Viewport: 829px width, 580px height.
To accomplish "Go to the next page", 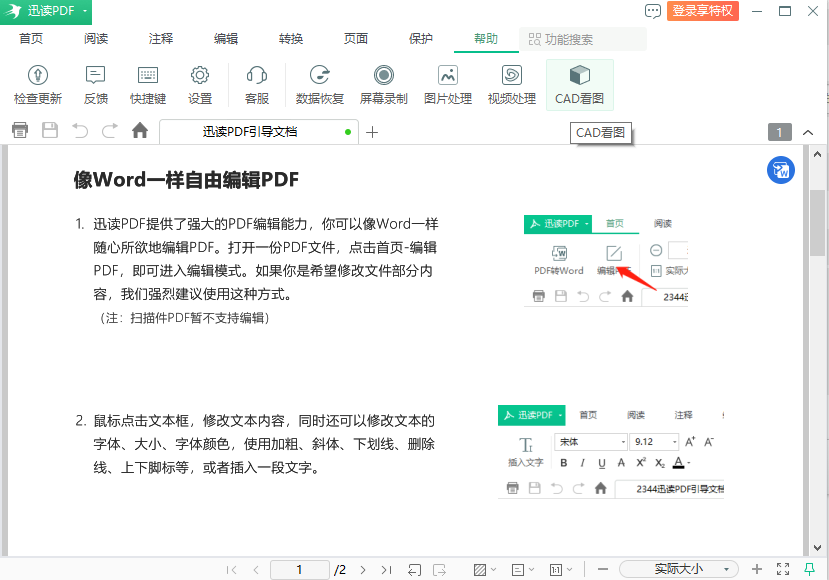I will pos(363,569).
